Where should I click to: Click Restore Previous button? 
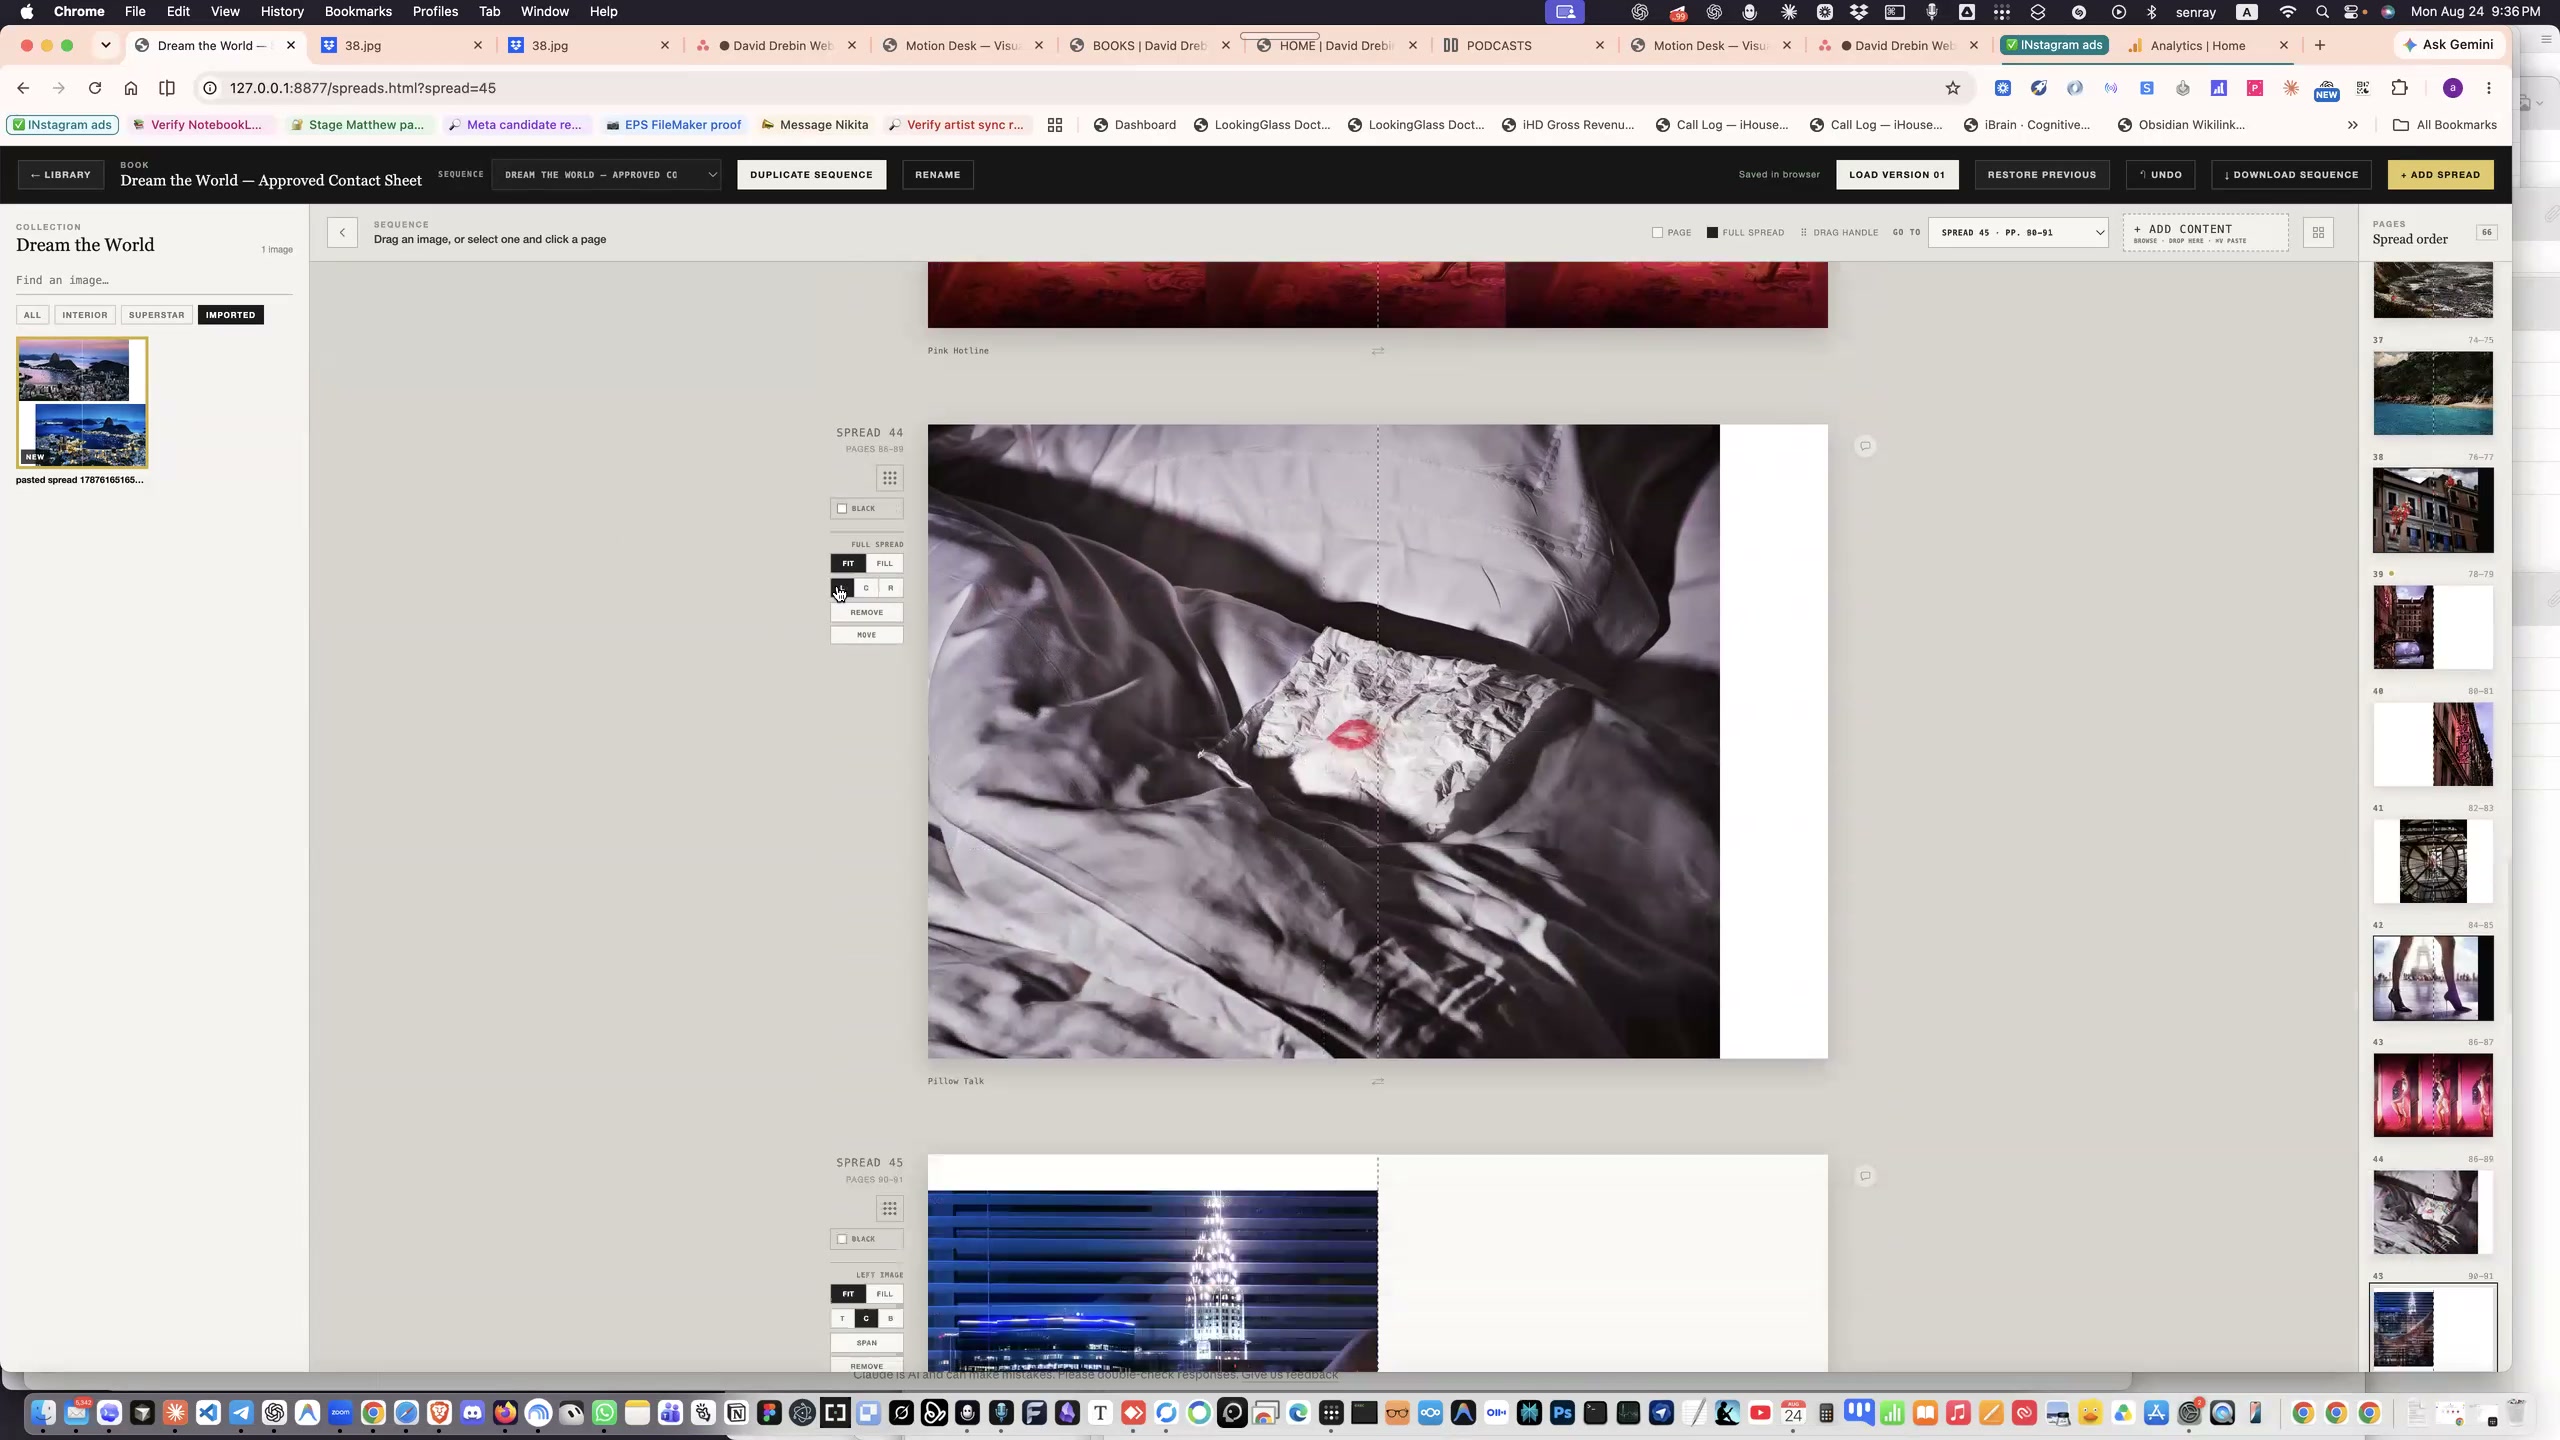2041,175
